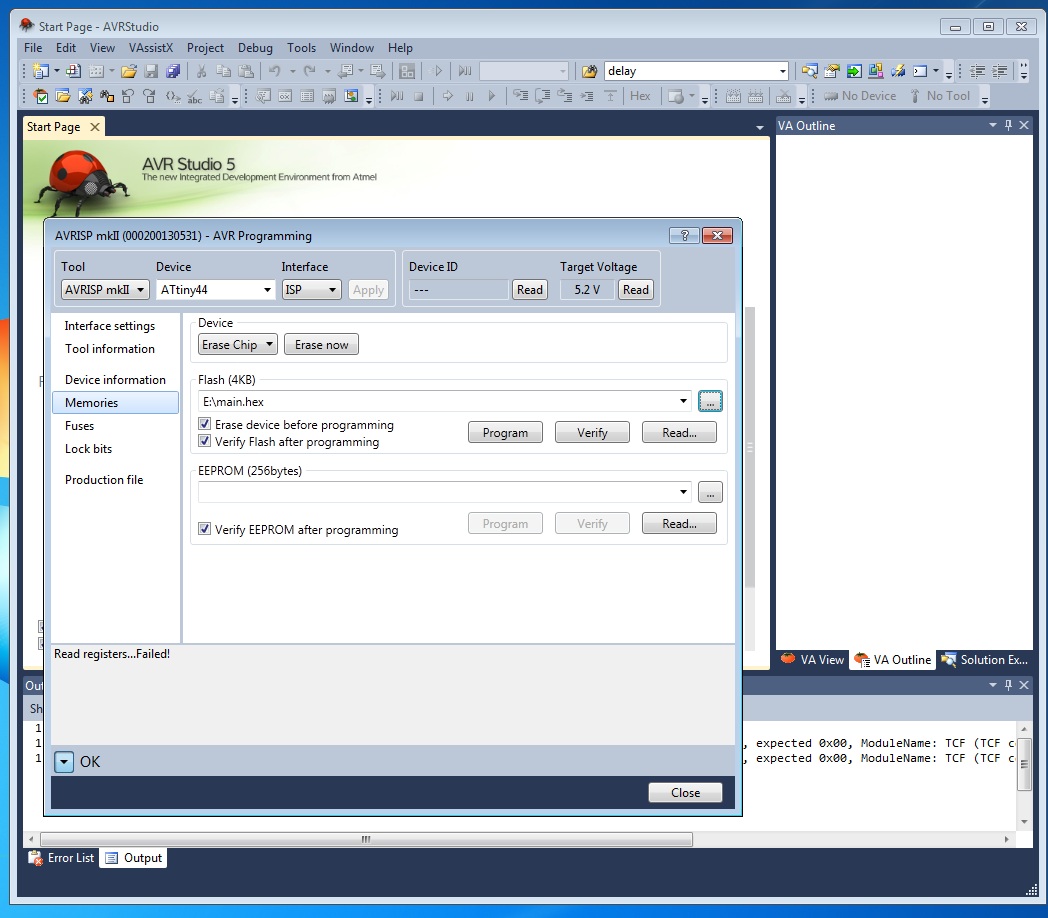
Task: Open the Interface dropdown showing ISP
Action: coord(311,290)
